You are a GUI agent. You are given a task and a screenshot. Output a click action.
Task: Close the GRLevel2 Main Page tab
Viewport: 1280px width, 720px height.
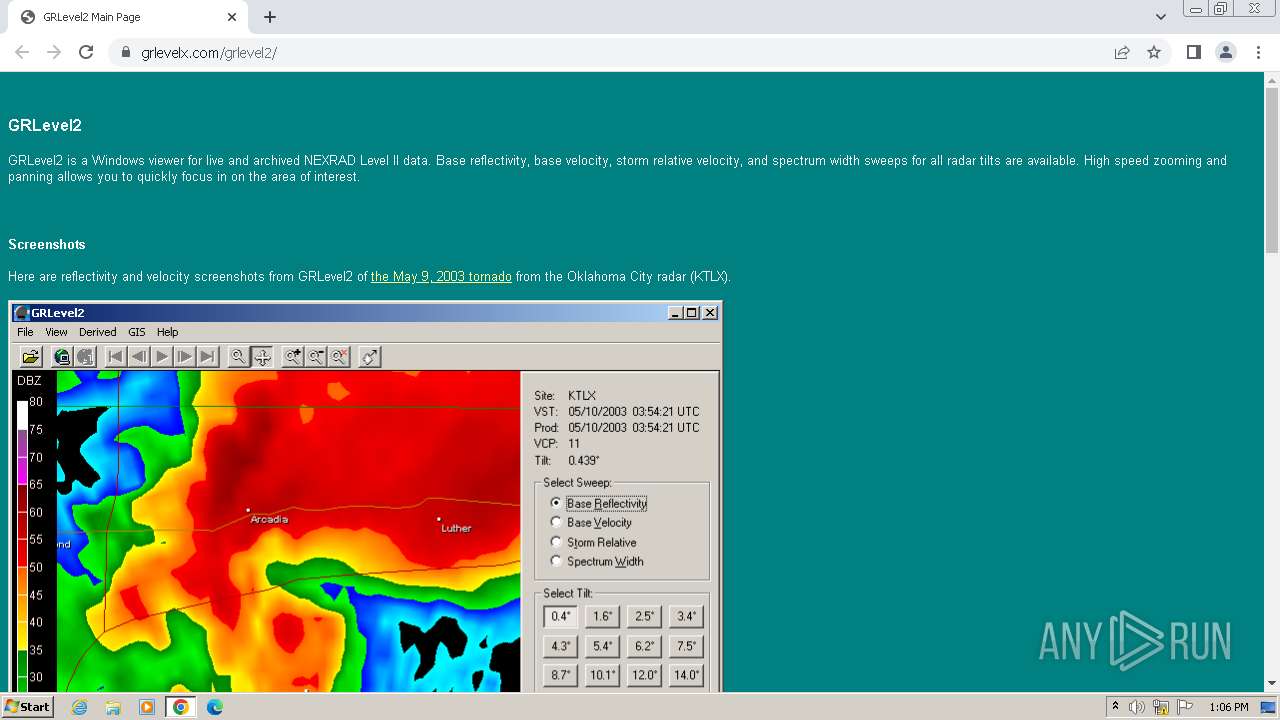pyautogui.click(x=232, y=17)
